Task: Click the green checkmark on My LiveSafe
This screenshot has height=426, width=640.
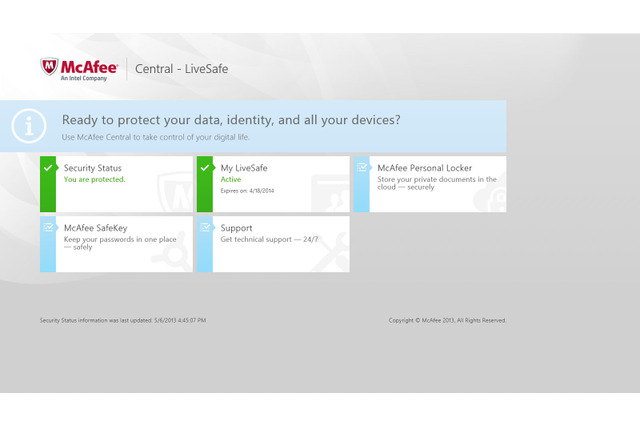Action: [x=204, y=168]
